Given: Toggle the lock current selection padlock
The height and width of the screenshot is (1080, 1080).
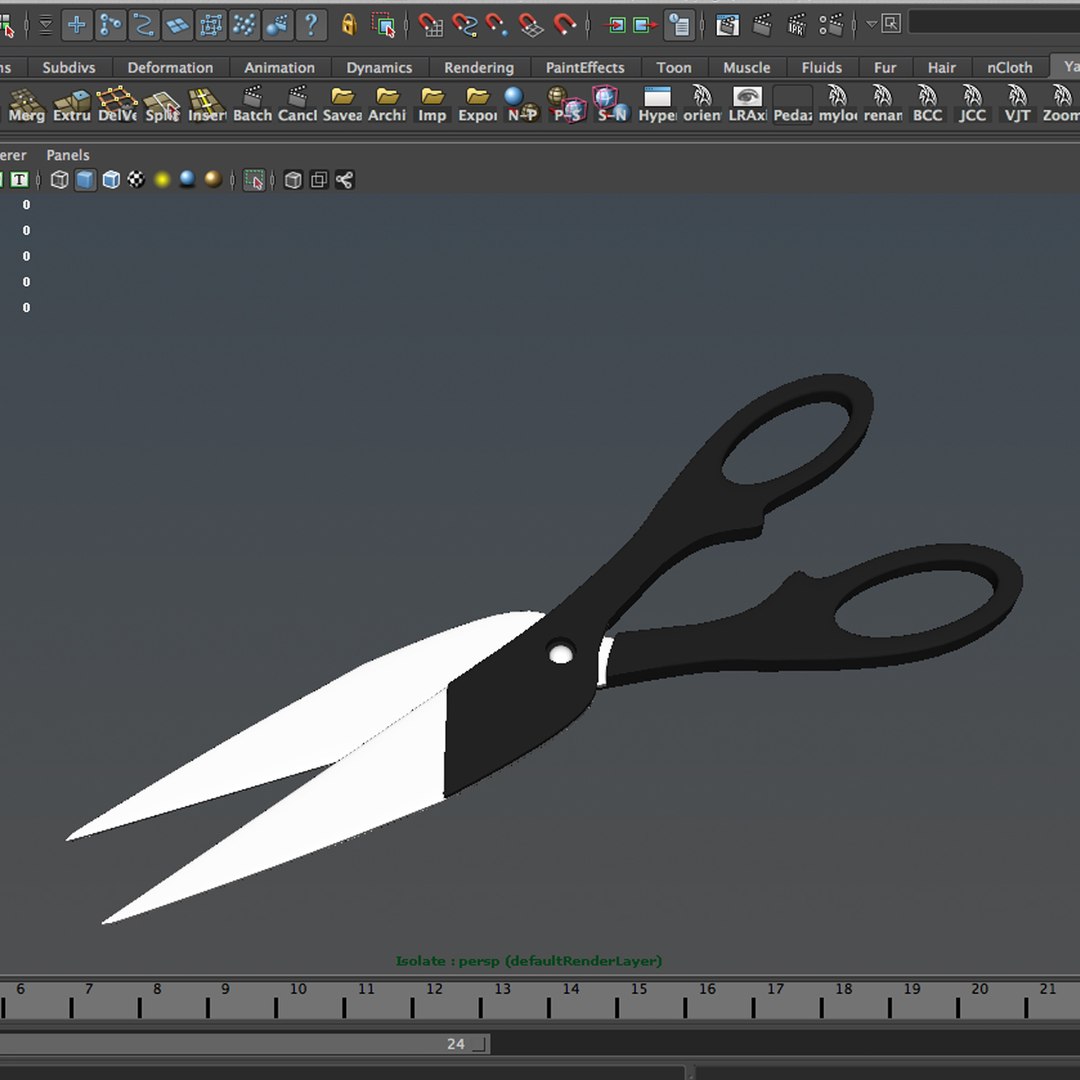Looking at the screenshot, I should 349,25.
